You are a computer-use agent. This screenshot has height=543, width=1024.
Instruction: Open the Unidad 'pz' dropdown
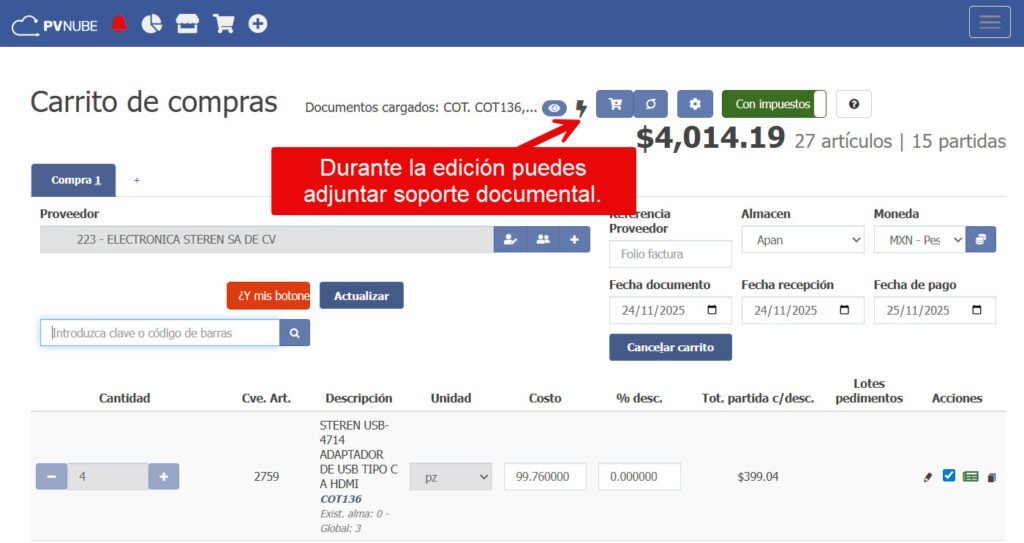click(450, 477)
